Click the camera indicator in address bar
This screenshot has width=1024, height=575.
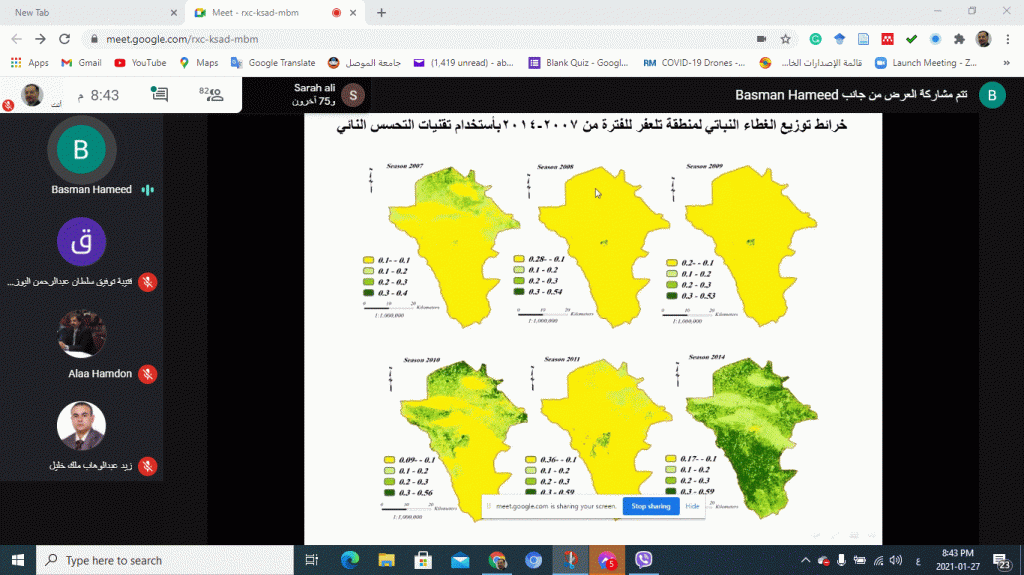coord(761,39)
